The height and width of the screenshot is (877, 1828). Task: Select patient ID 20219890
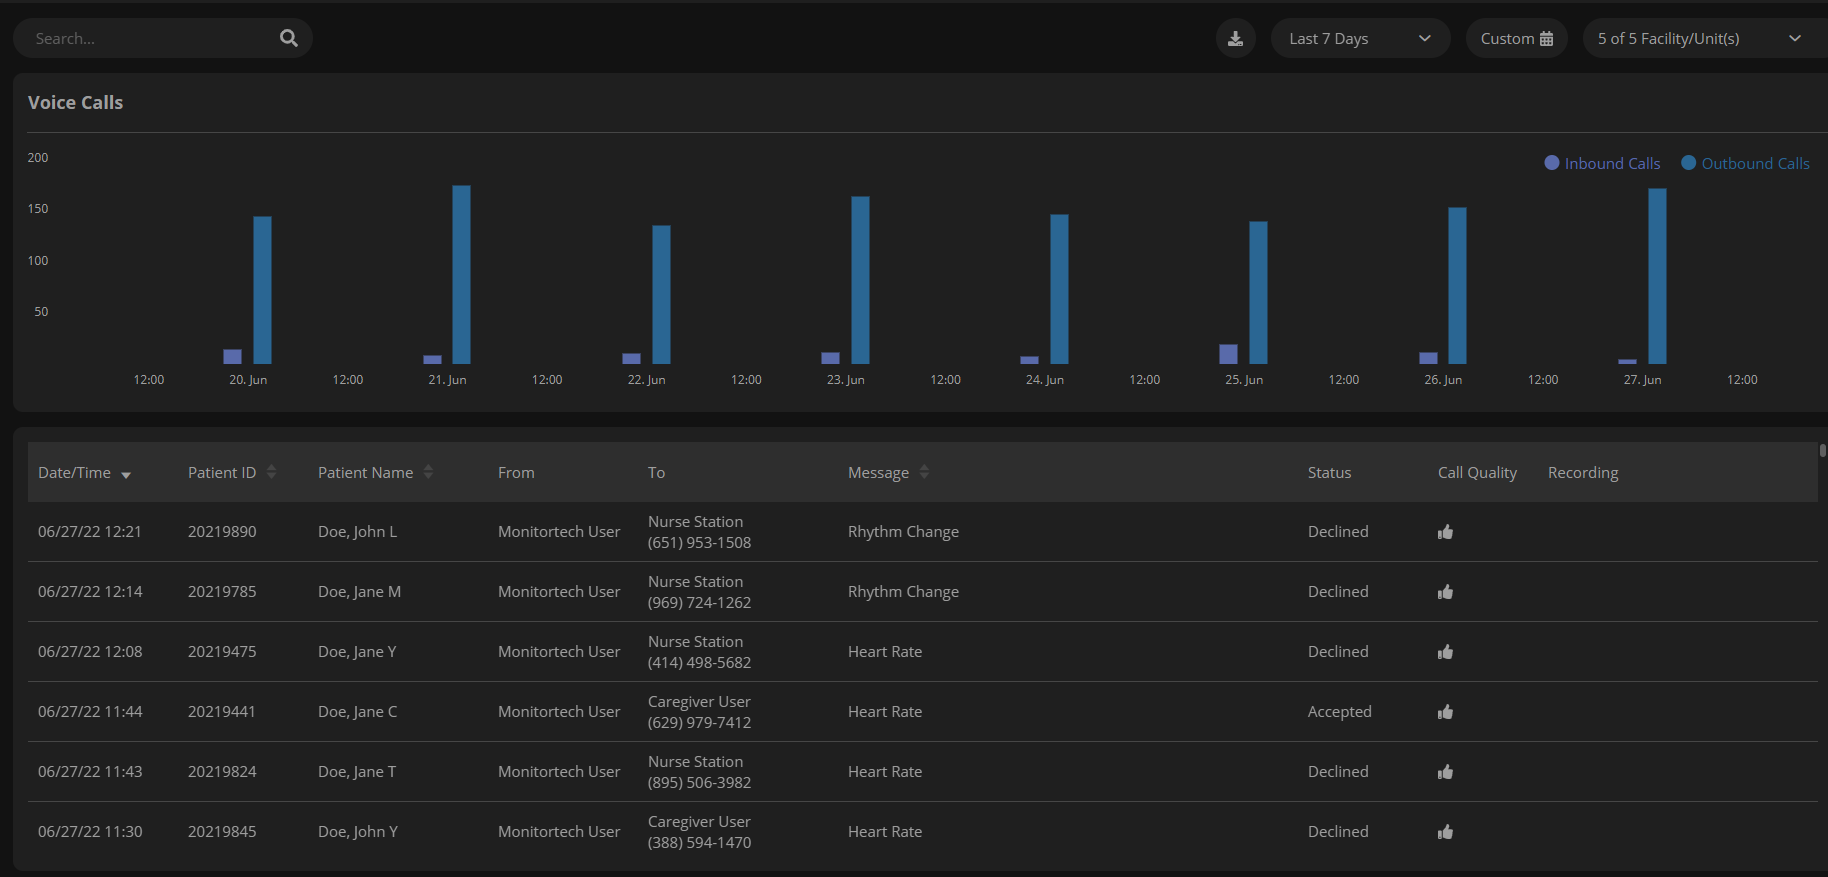click(222, 531)
